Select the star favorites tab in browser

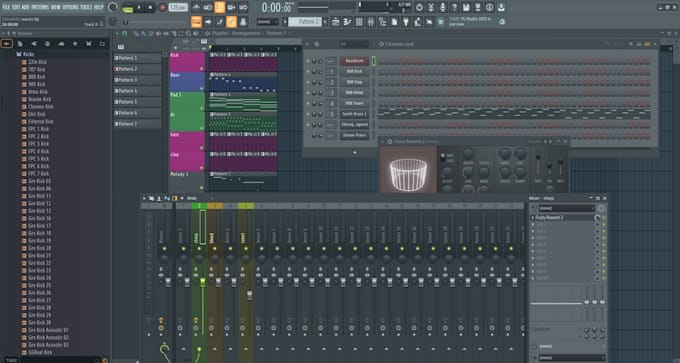[75, 44]
